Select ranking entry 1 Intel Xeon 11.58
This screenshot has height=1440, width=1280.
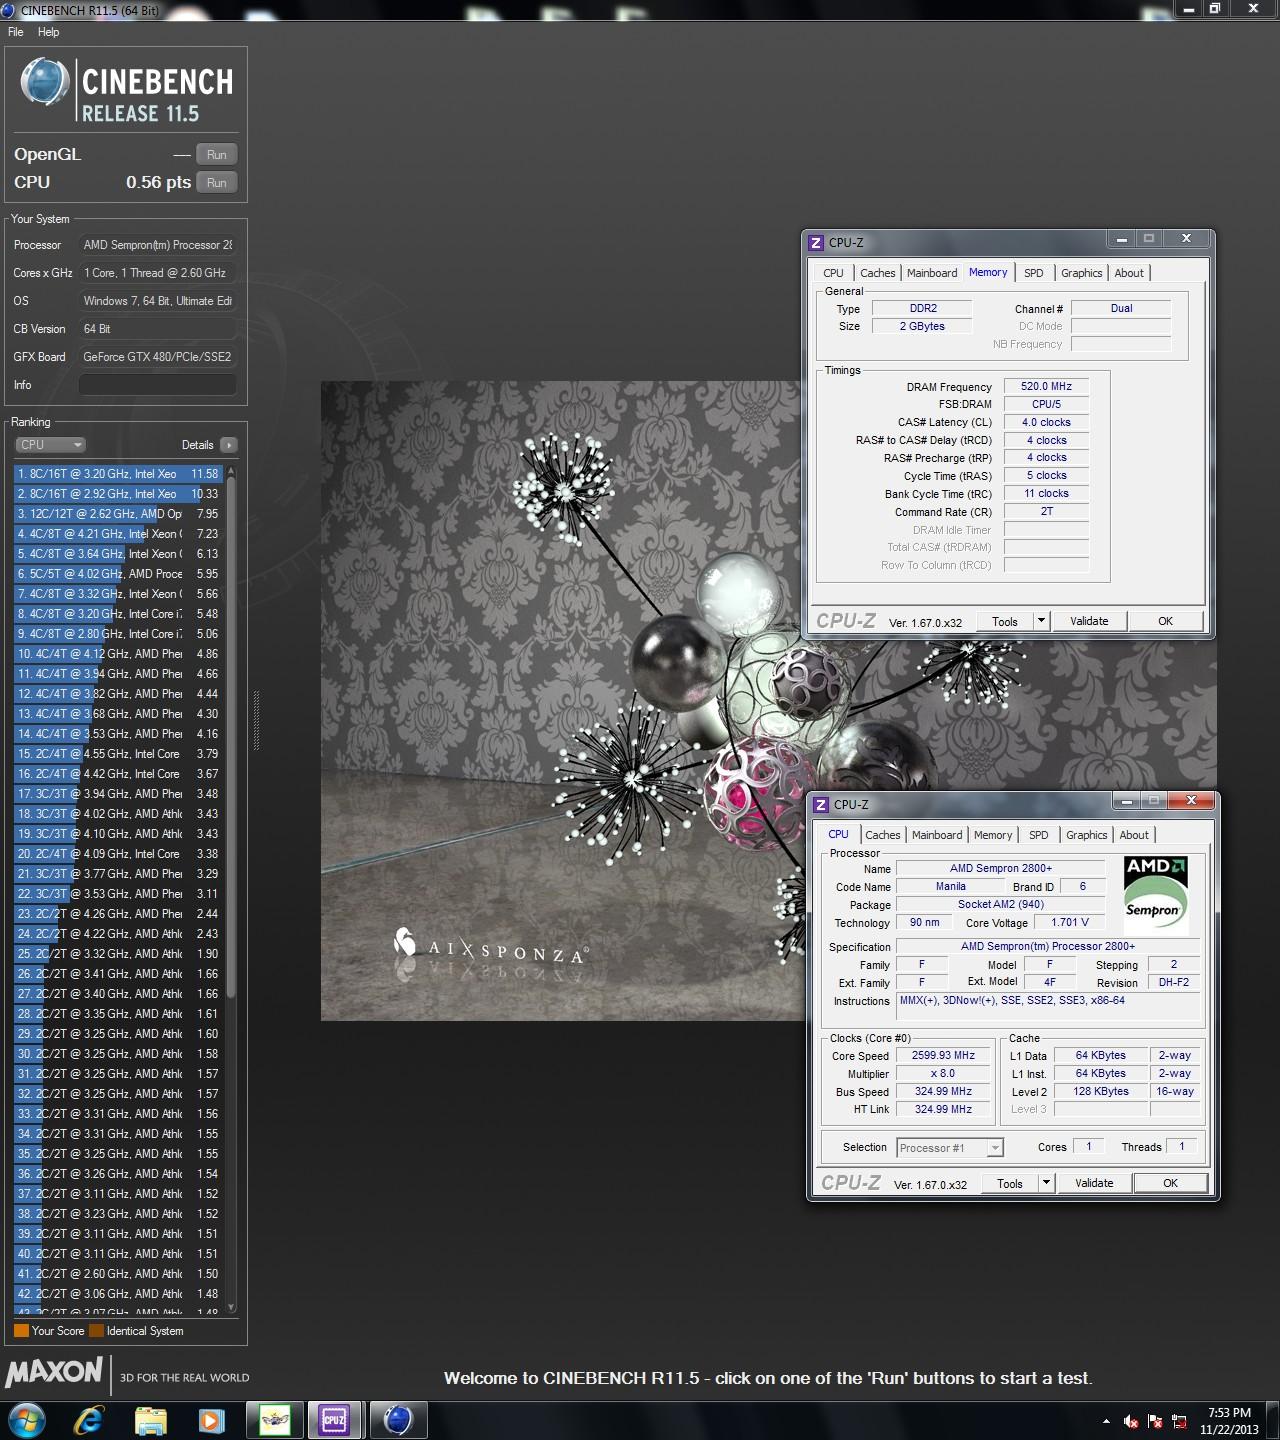118,474
